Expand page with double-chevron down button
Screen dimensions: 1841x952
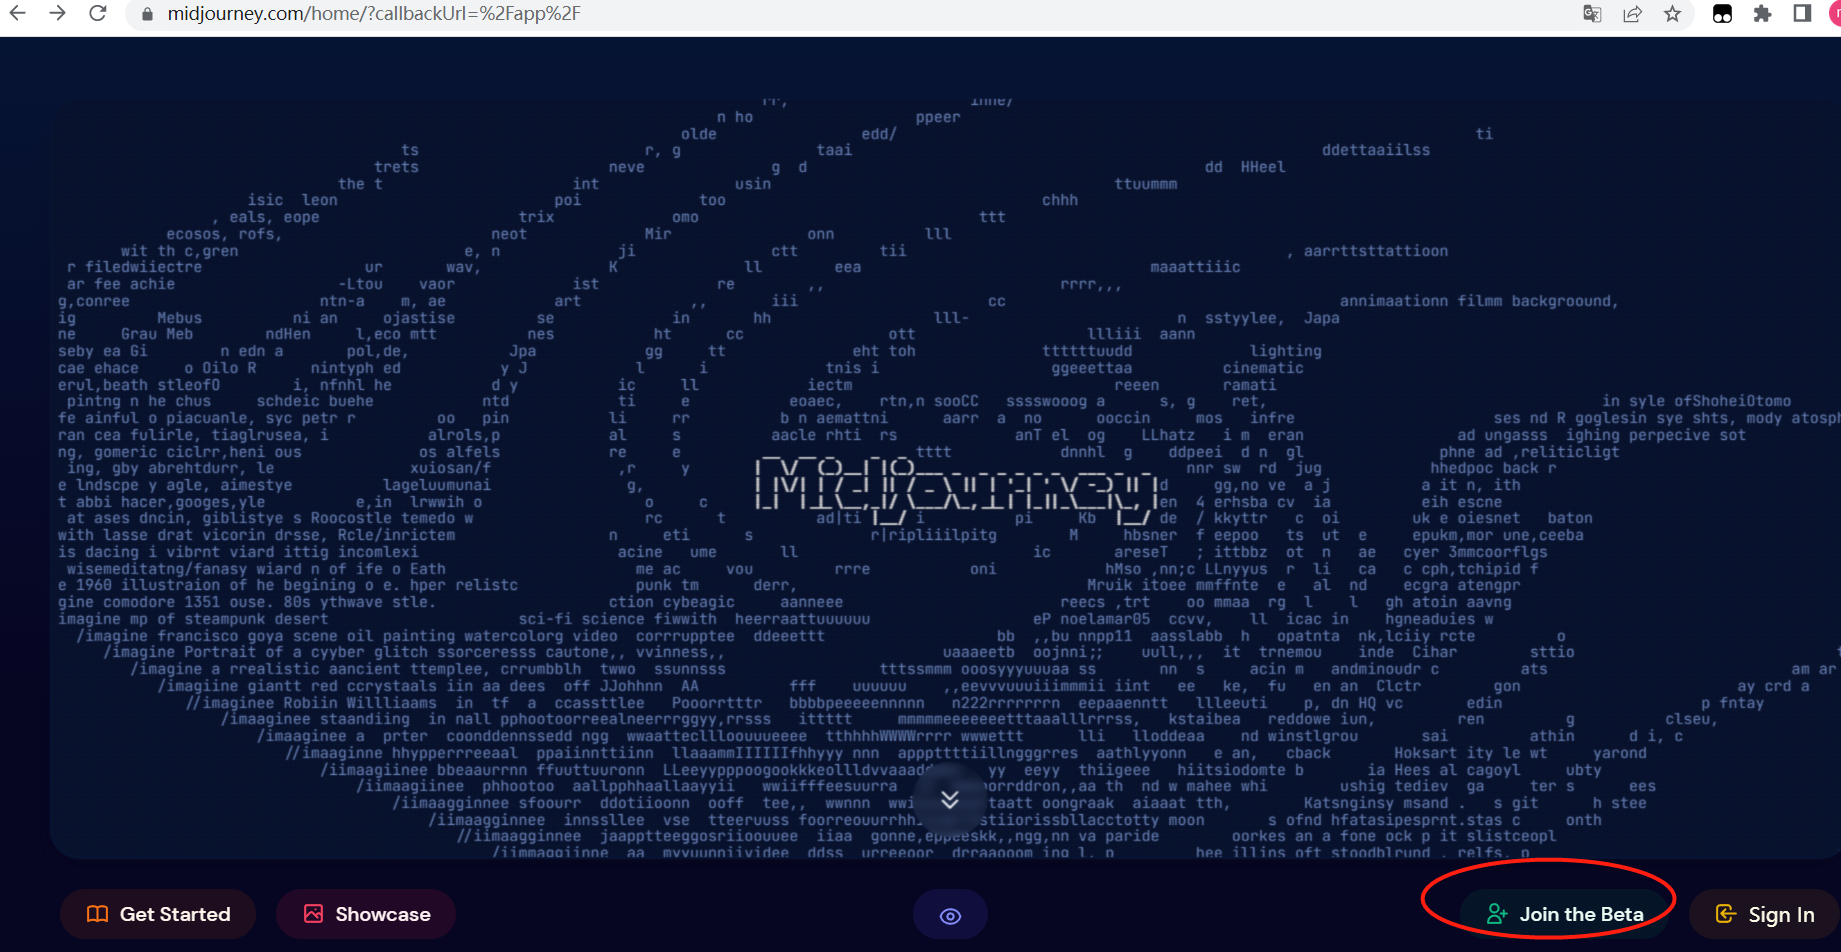950,799
